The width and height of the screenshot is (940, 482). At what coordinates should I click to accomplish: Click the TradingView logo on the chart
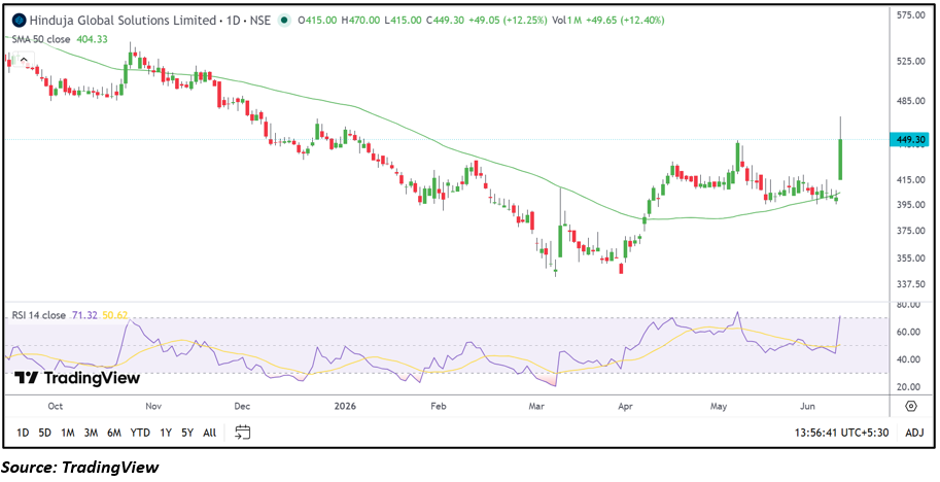click(77, 378)
